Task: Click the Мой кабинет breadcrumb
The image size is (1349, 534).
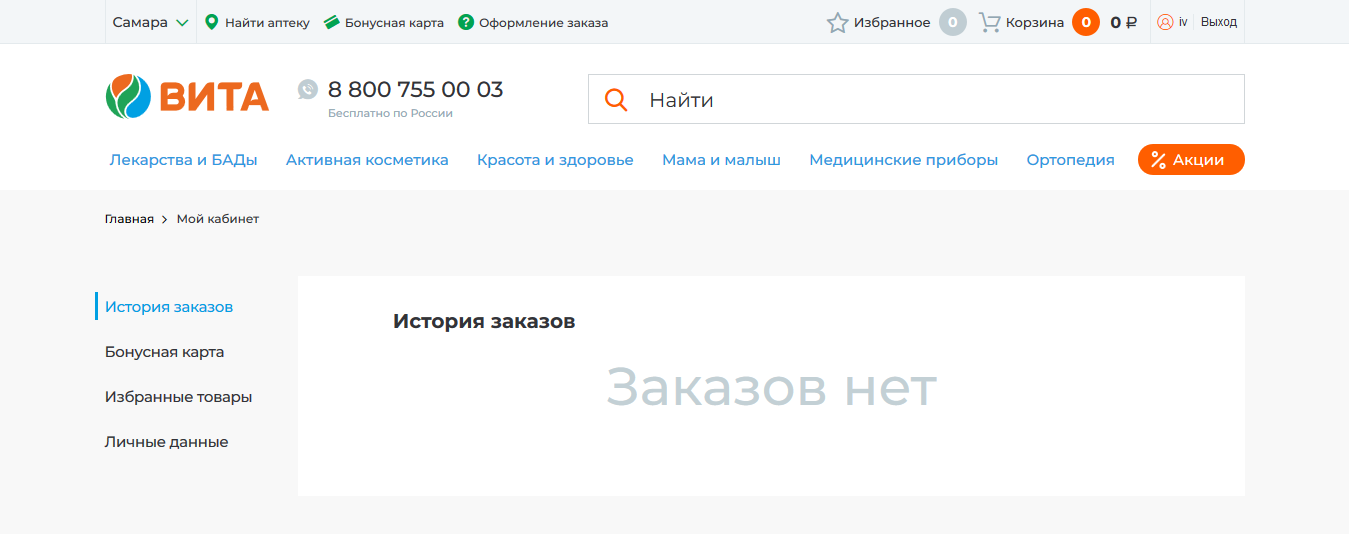Action: (x=218, y=219)
